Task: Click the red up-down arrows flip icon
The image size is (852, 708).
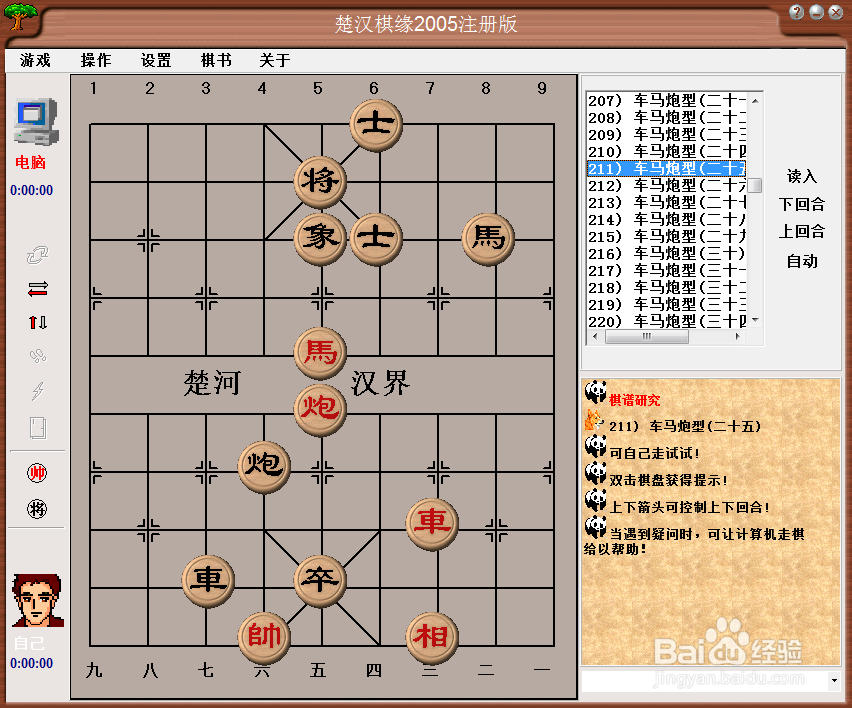Action: pyautogui.click(x=37, y=322)
